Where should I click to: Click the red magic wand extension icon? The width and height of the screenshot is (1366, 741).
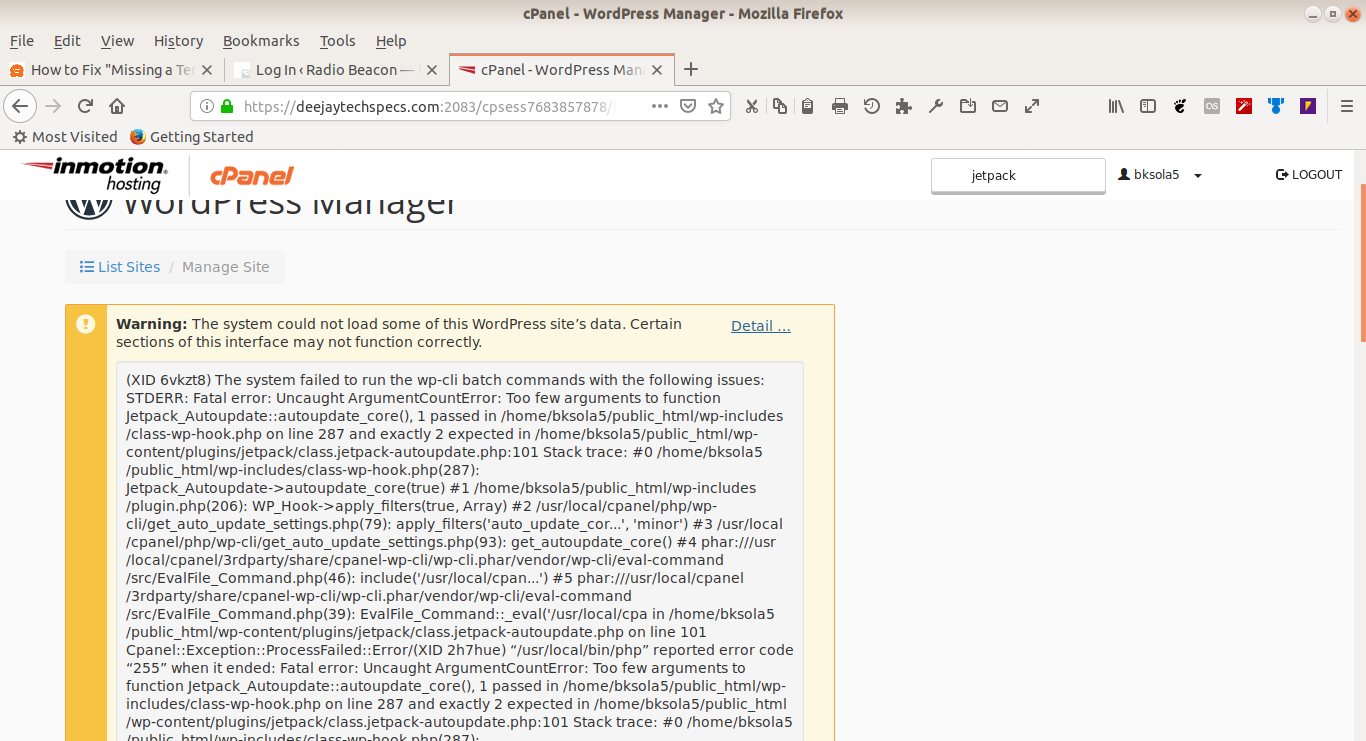coord(1244,106)
